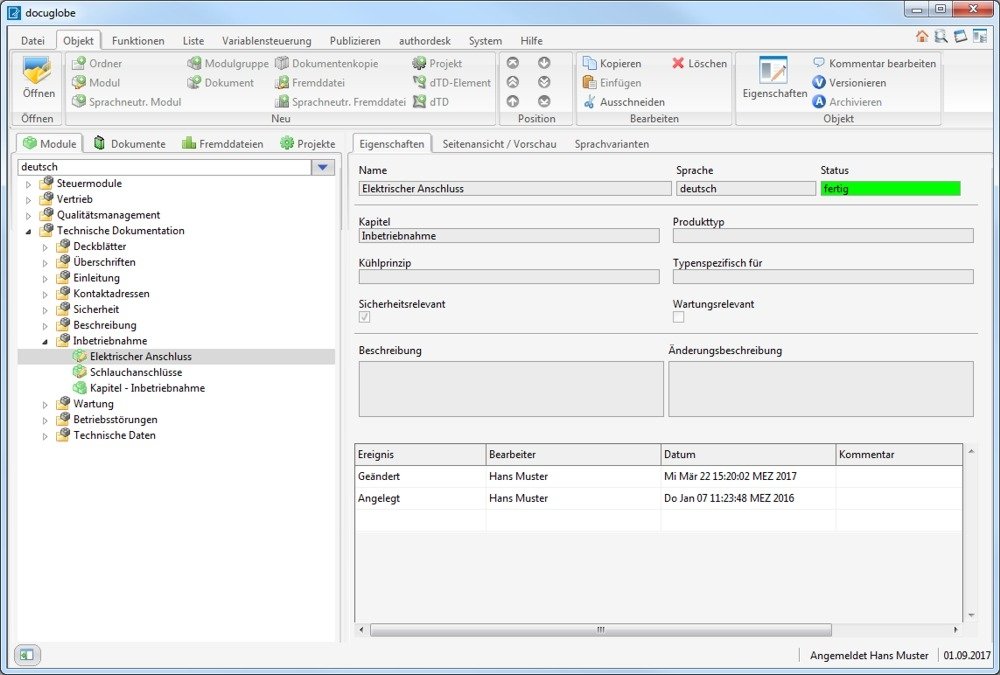Click the Versionieren icon
Screen dimensions: 1000x675
coord(819,83)
